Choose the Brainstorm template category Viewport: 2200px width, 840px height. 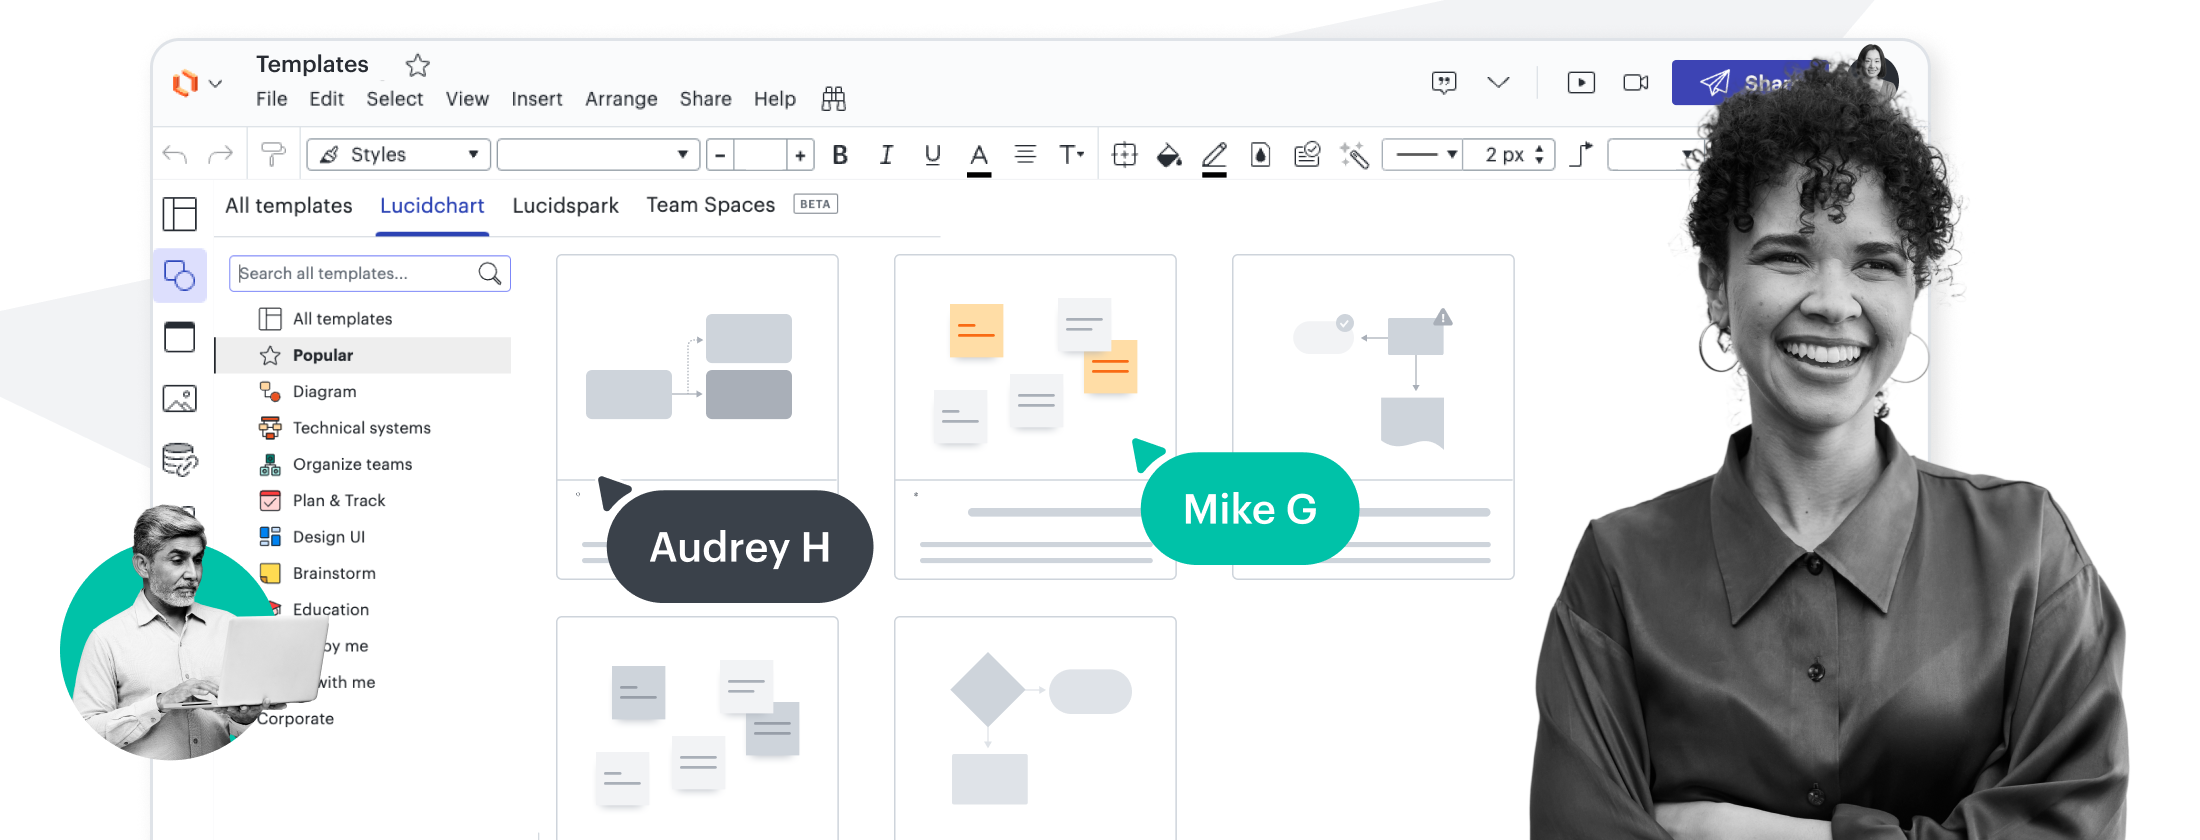click(x=334, y=573)
